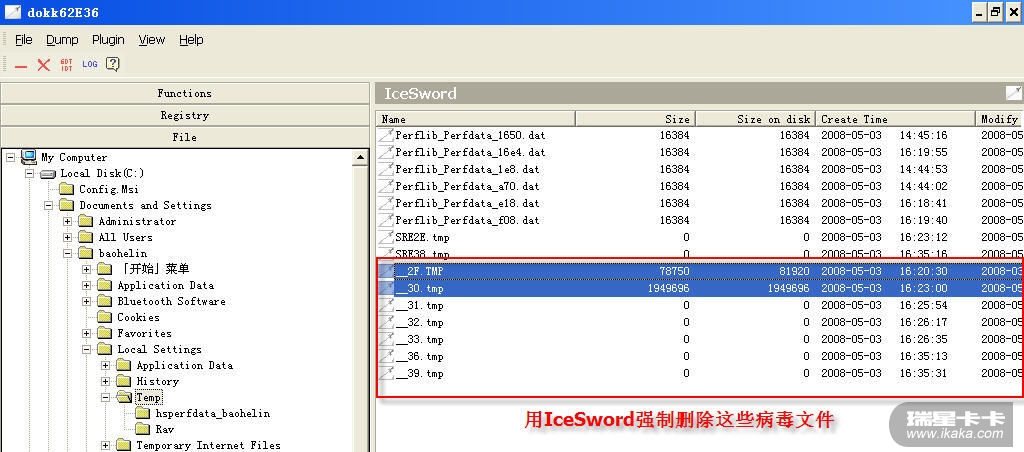Expand the Temporary Internet Files node

click(x=105, y=445)
